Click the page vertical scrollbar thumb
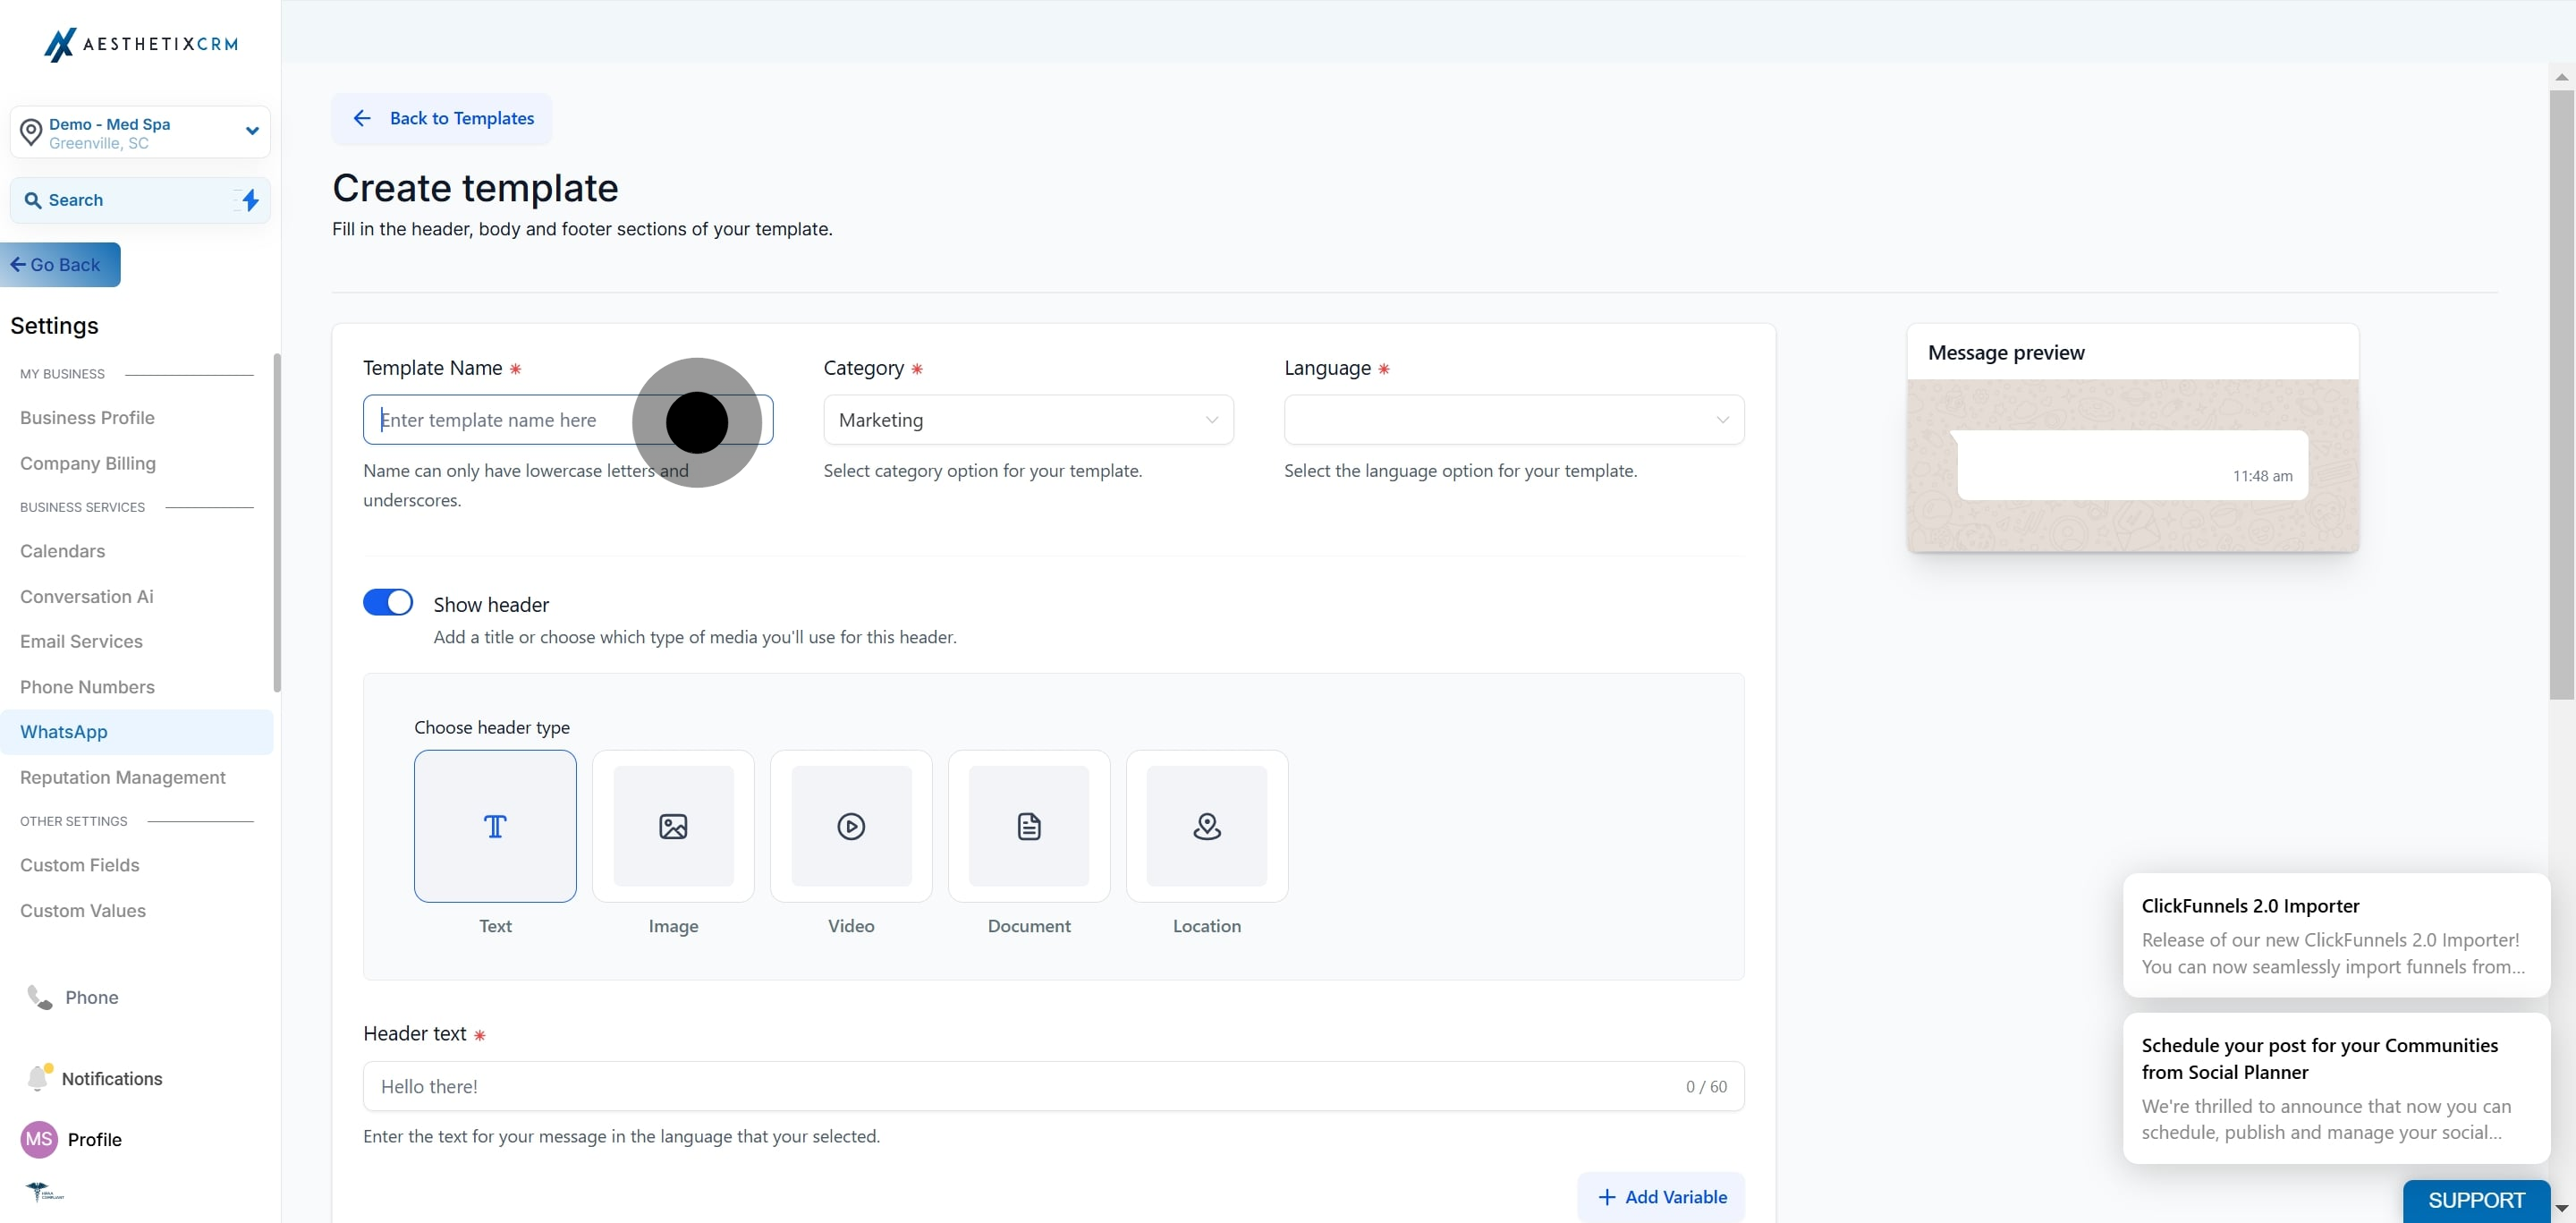This screenshot has height=1223, width=2576. pos(2561,395)
